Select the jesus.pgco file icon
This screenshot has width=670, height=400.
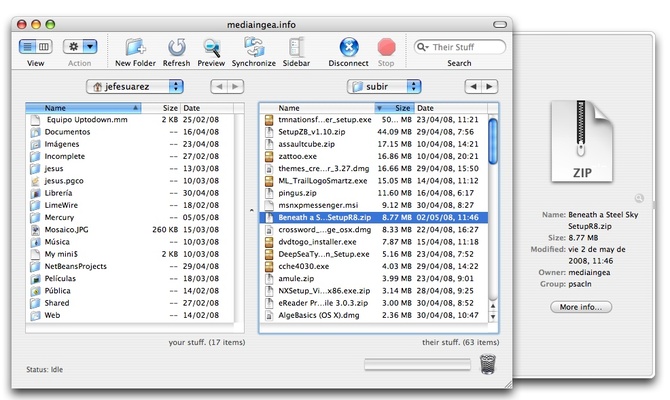(x=35, y=181)
